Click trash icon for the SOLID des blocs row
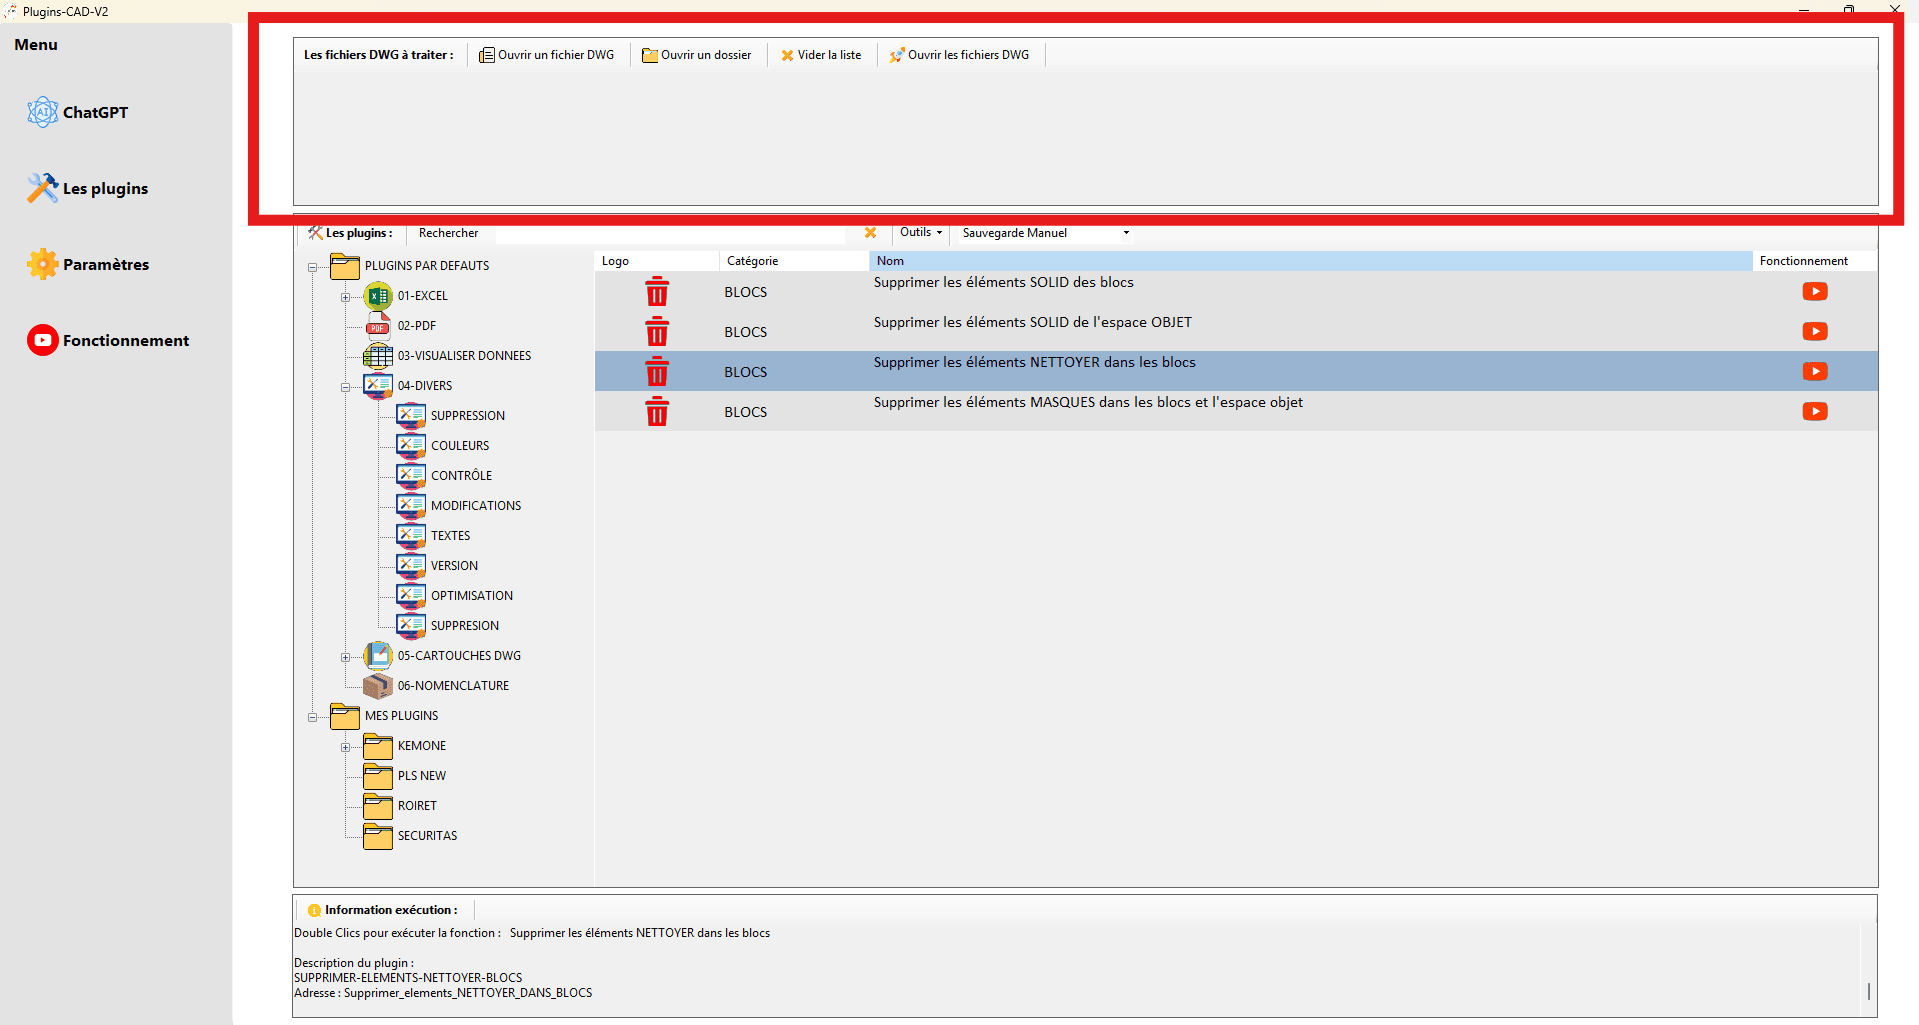 click(657, 292)
